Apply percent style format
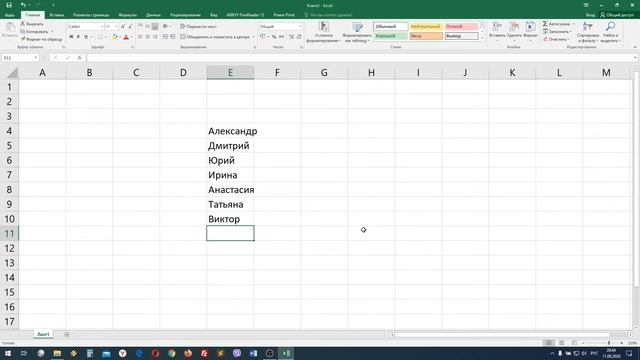This screenshot has height=360, width=640. click(274, 37)
